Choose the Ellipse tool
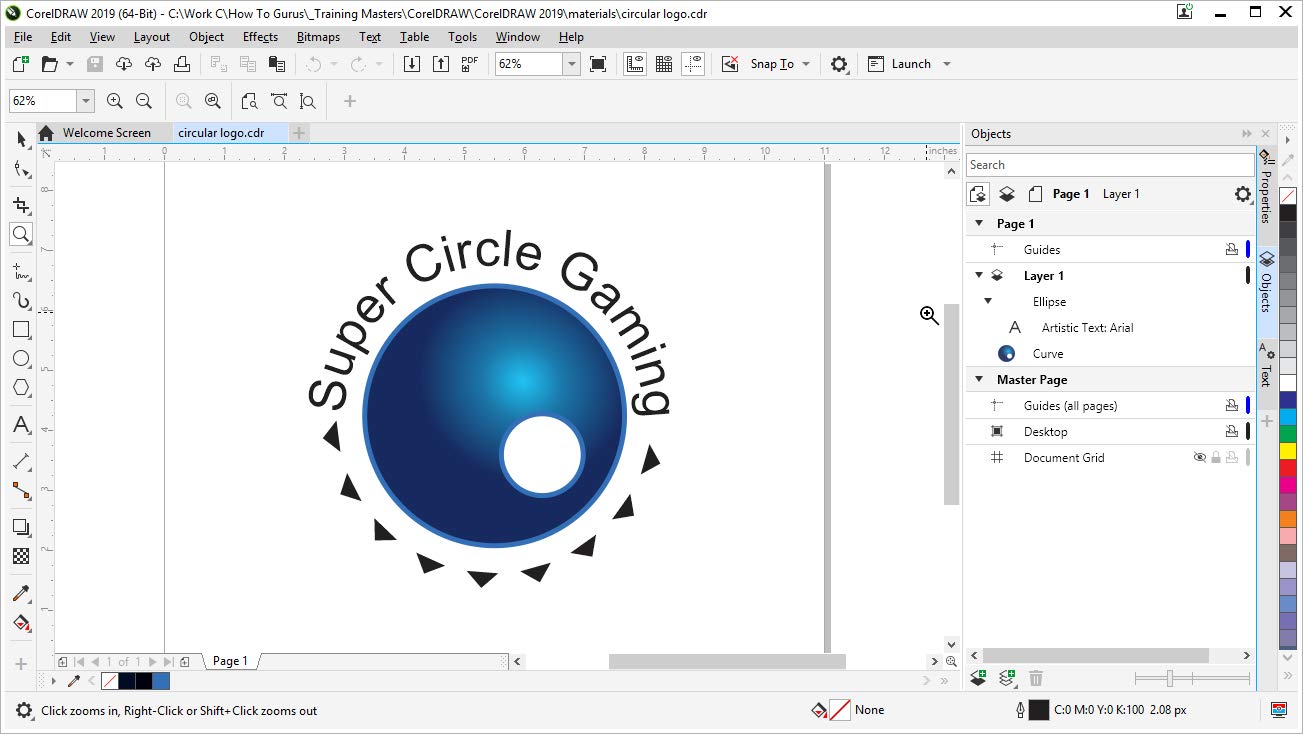Image resolution: width=1303 pixels, height=734 pixels. (21, 358)
